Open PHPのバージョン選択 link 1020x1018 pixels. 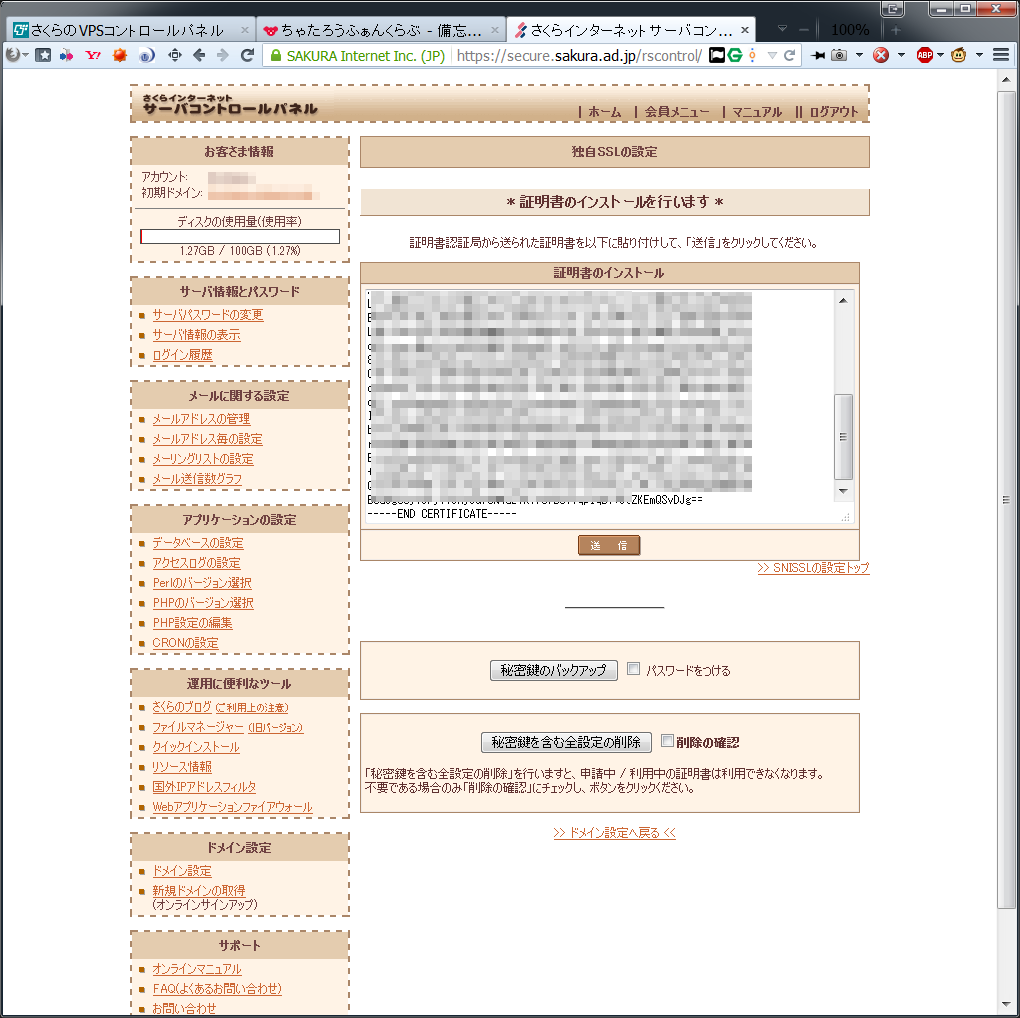pyautogui.click(x=203, y=603)
